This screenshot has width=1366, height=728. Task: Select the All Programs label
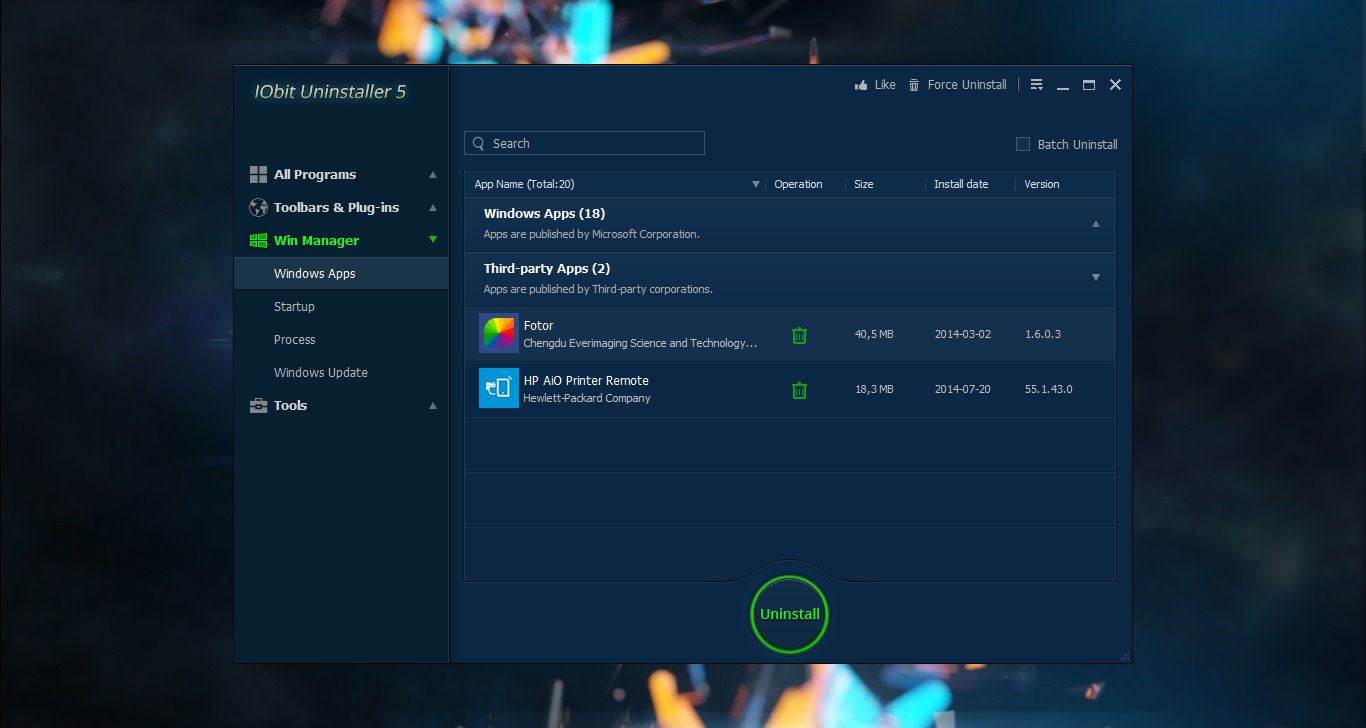click(x=315, y=174)
